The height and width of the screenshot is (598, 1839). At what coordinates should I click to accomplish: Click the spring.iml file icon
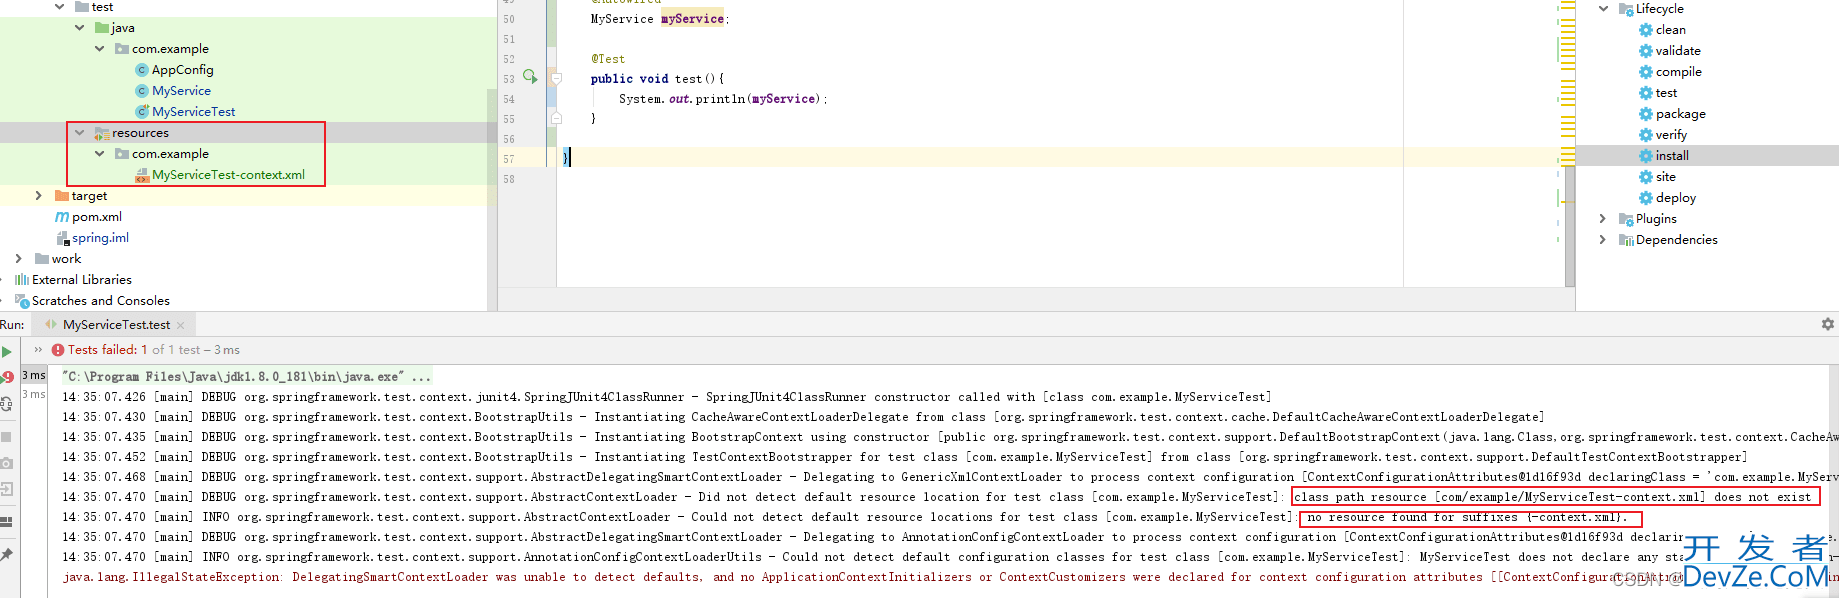pos(62,238)
